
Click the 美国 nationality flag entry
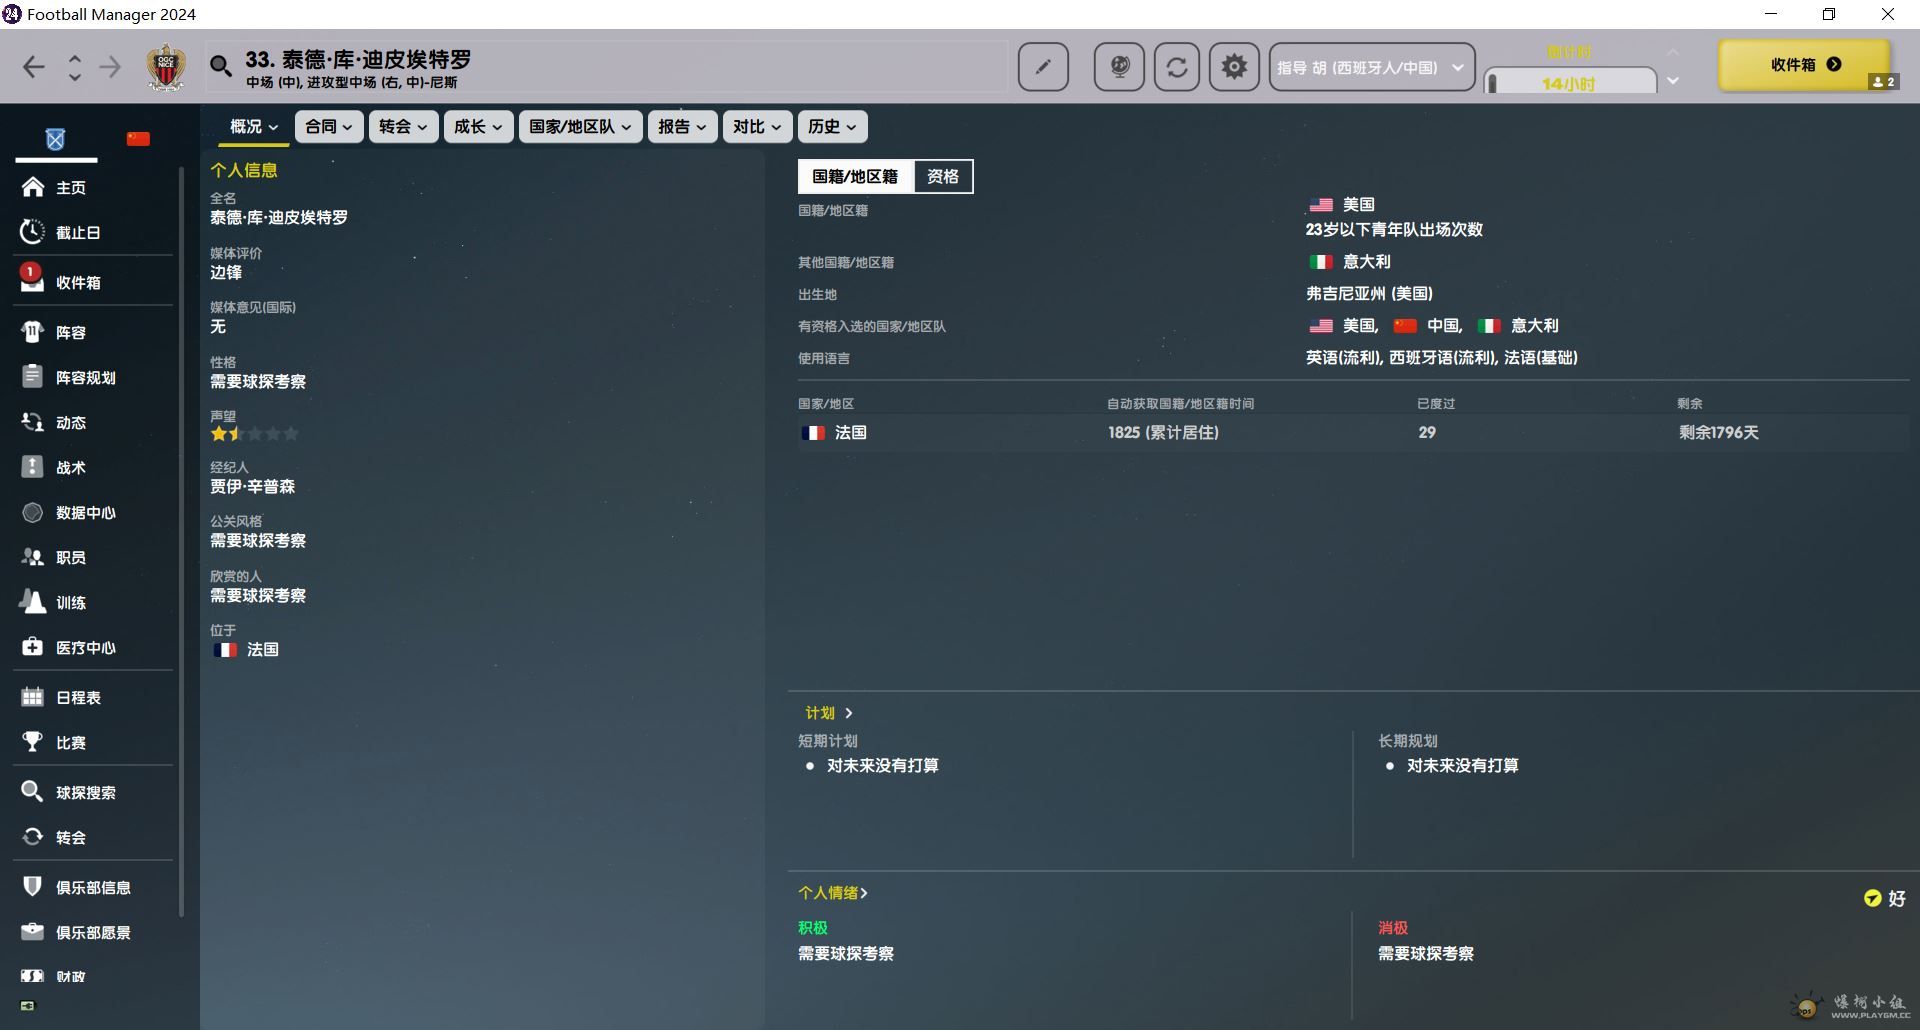click(x=1342, y=204)
